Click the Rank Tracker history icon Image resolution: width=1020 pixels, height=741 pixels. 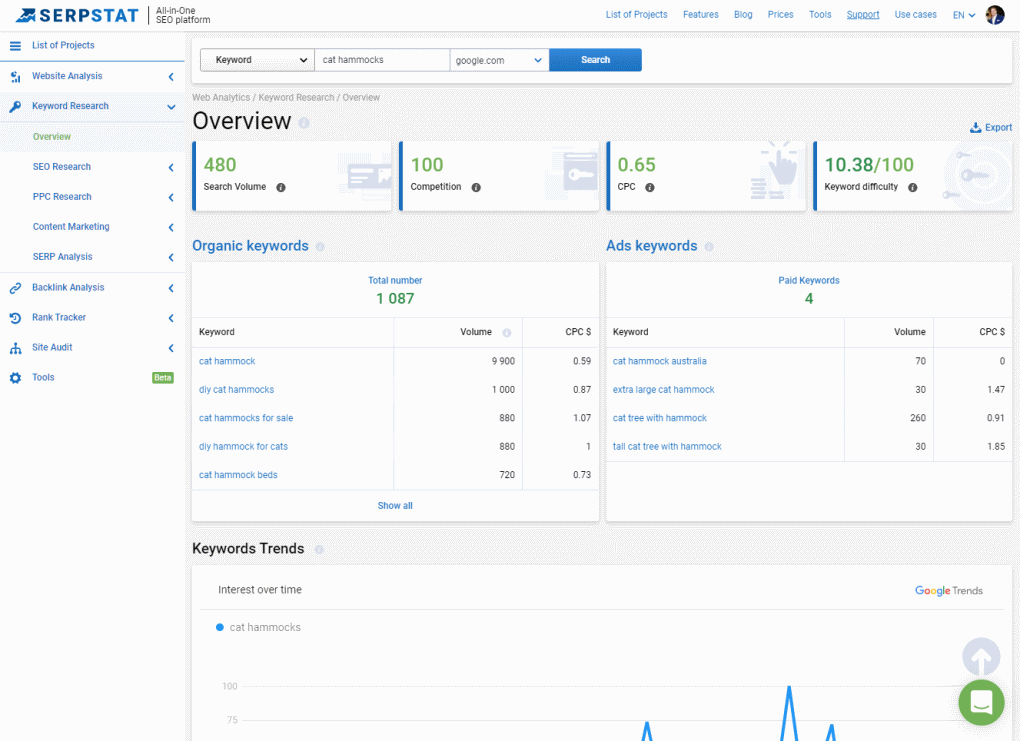point(15,318)
